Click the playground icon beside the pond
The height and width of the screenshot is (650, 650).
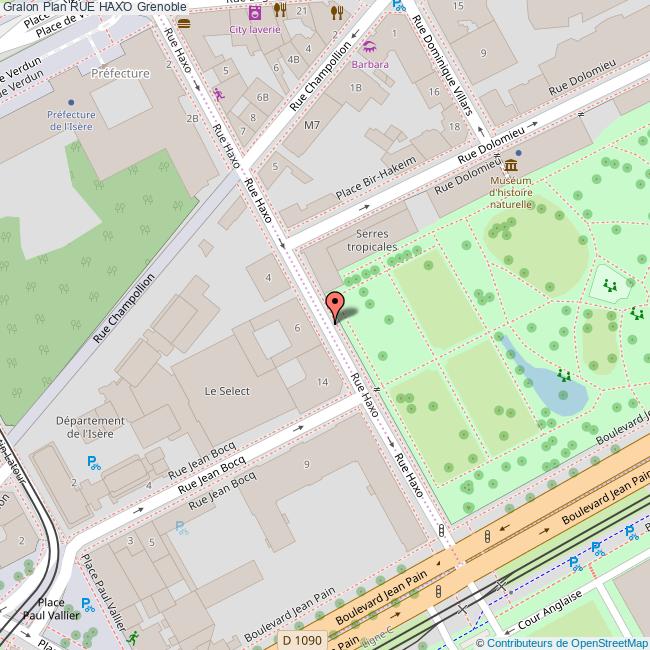(x=564, y=376)
